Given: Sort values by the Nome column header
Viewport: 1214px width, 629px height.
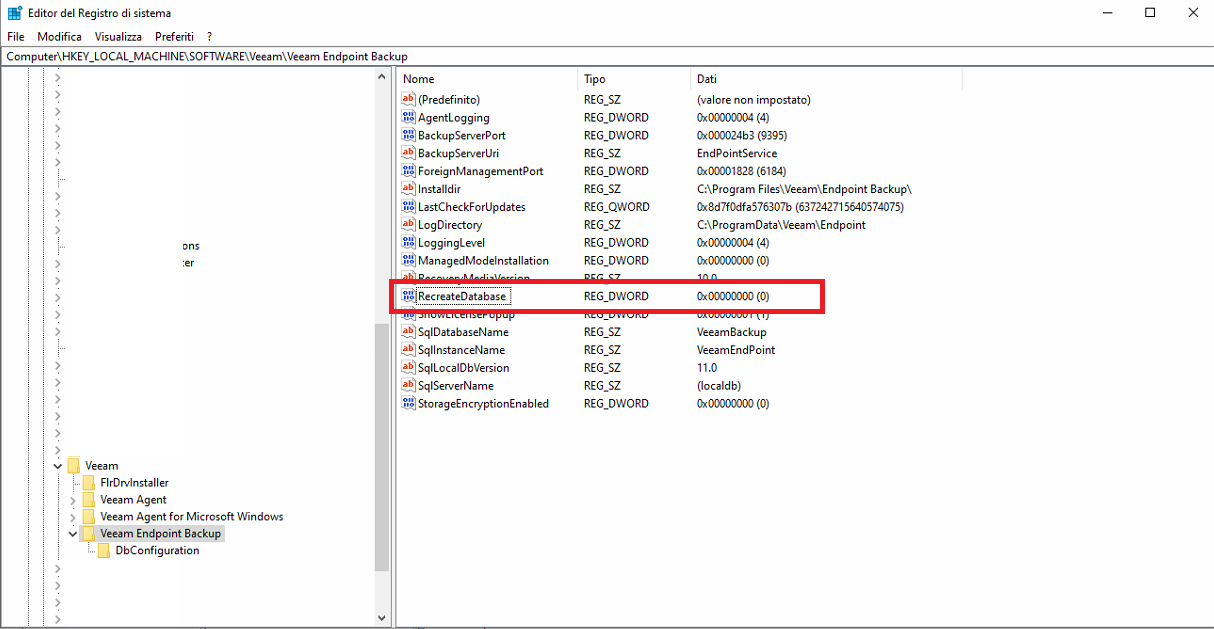Looking at the screenshot, I should pyautogui.click(x=487, y=79).
